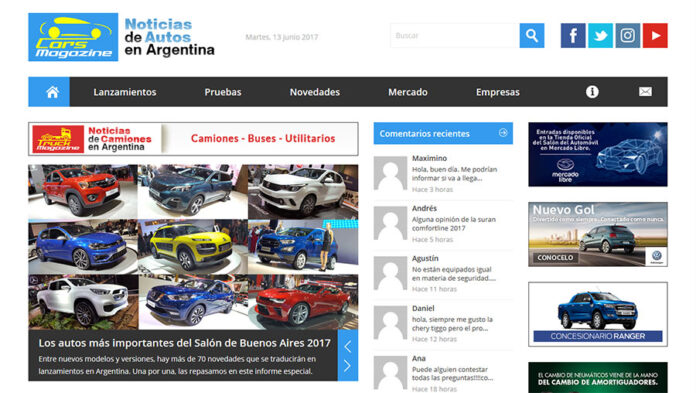Show next slide with right chevron

(x=348, y=366)
